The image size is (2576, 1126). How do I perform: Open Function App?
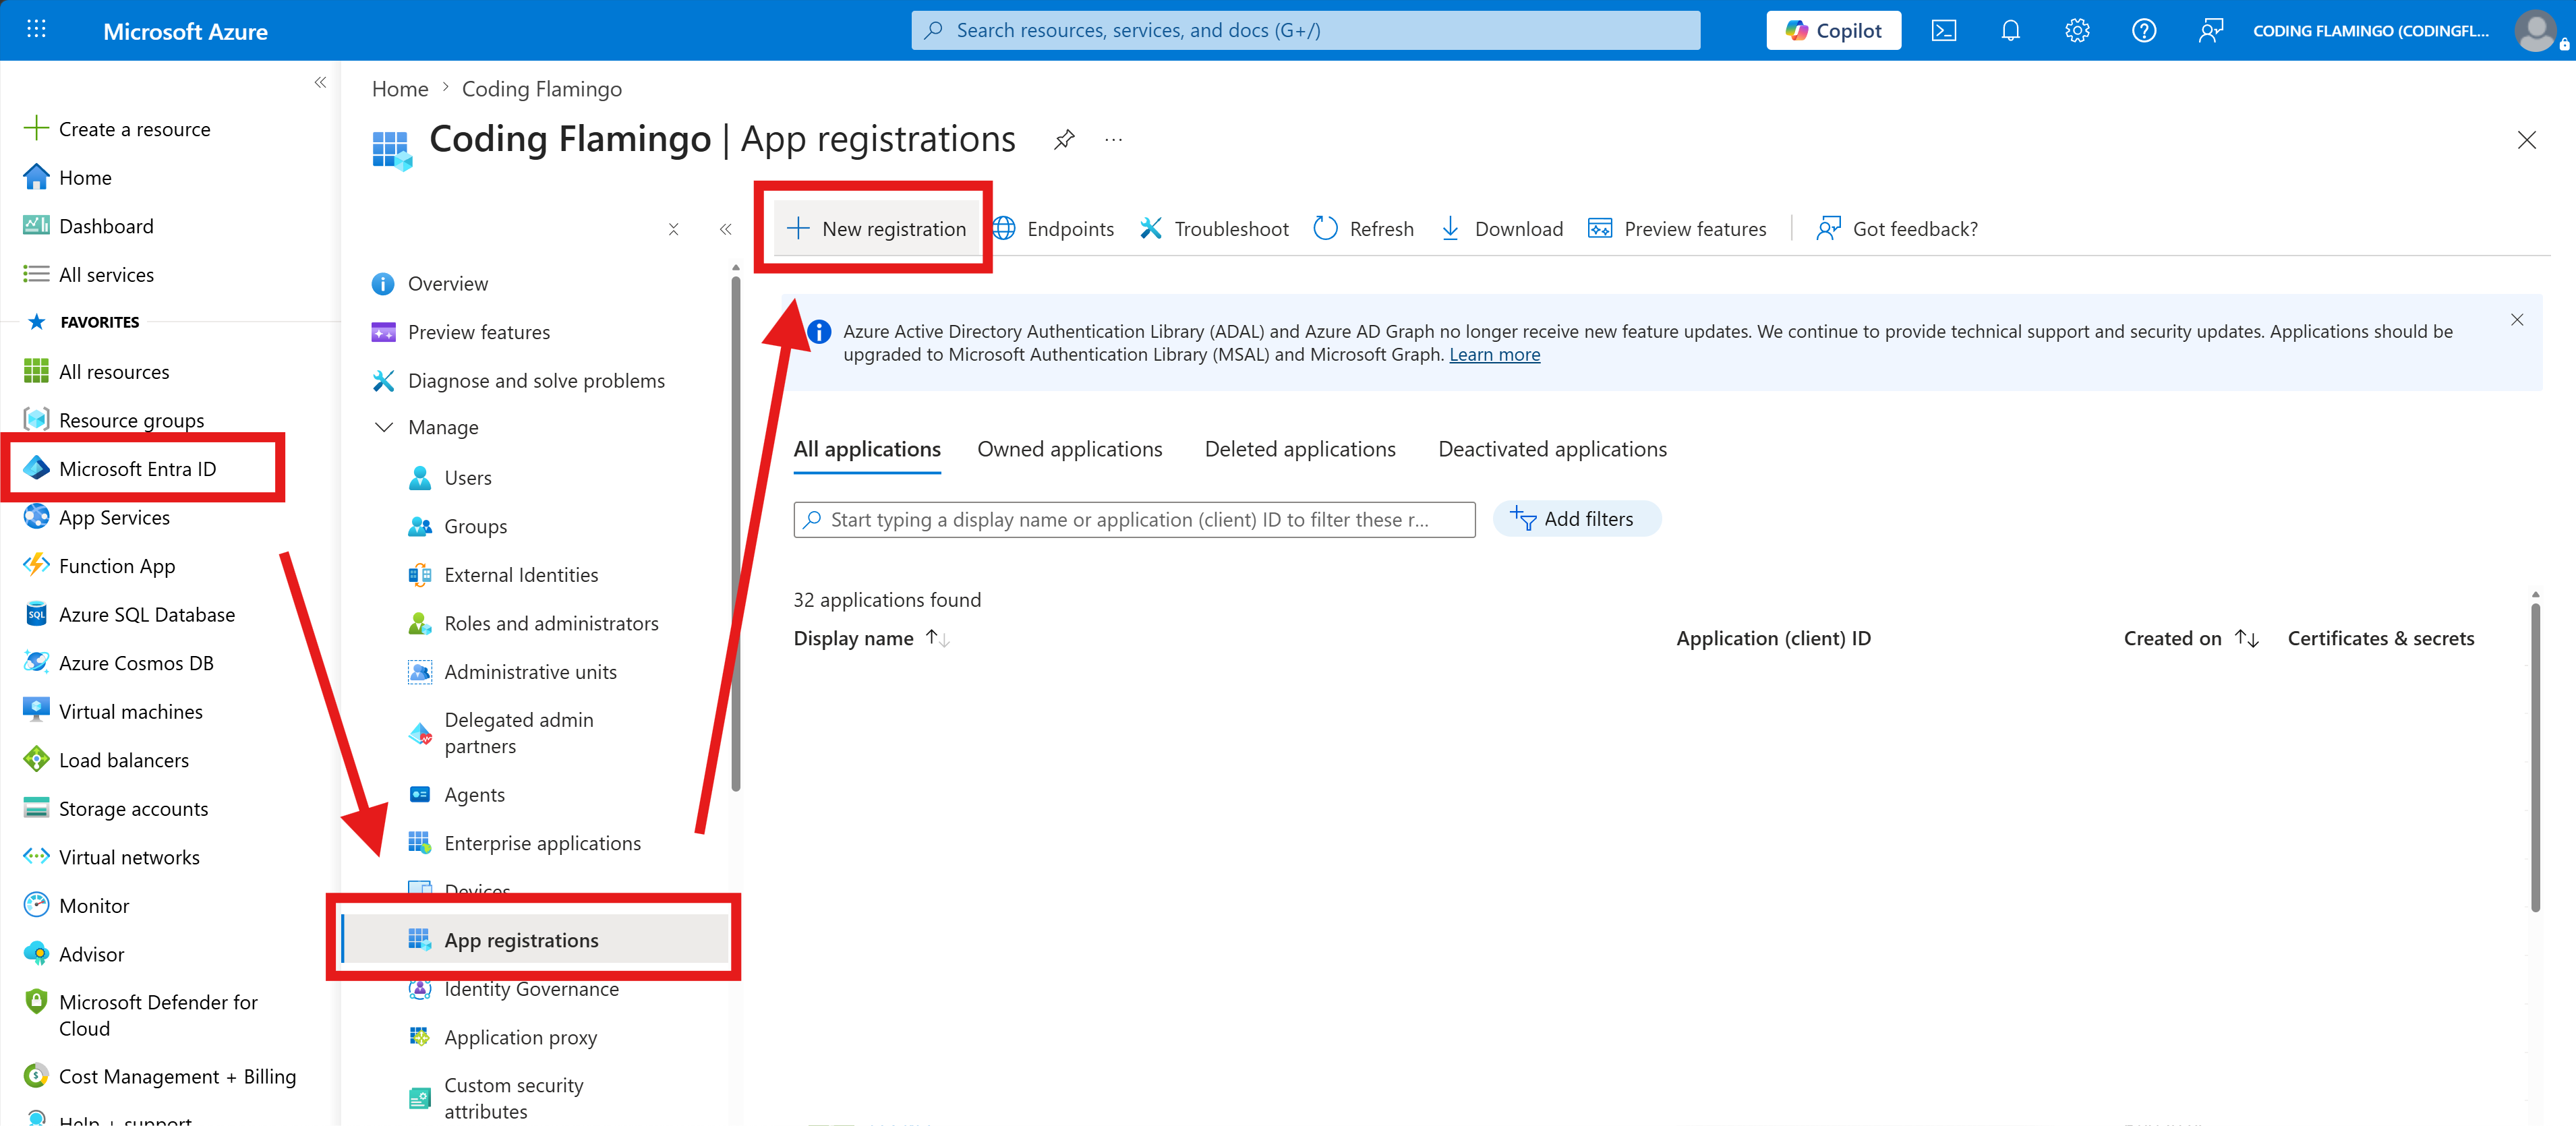click(99, 565)
